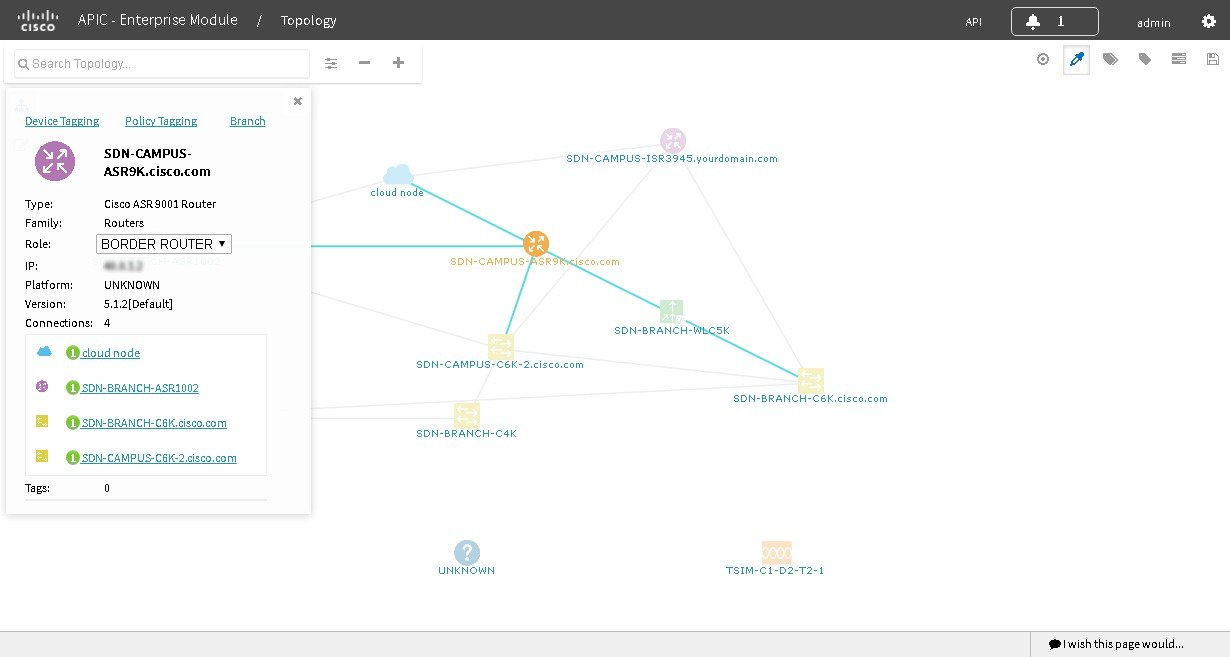Image resolution: width=1230 pixels, height=657 pixels.
Task: Open the Device Tagging link
Action: (x=62, y=121)
